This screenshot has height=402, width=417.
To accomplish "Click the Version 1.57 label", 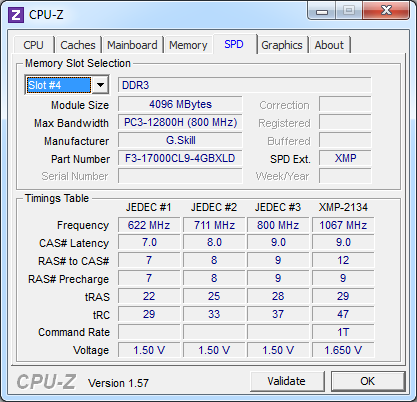I will click(118, 383).
